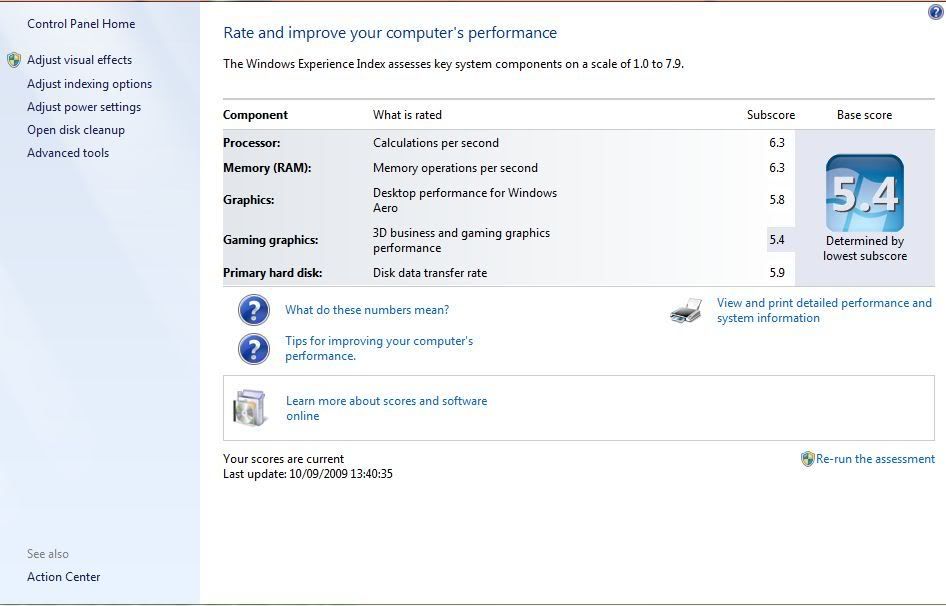Go to Control Panel Home
The height and width of the screenshot is (606, 946).
(x=81, y=24)
